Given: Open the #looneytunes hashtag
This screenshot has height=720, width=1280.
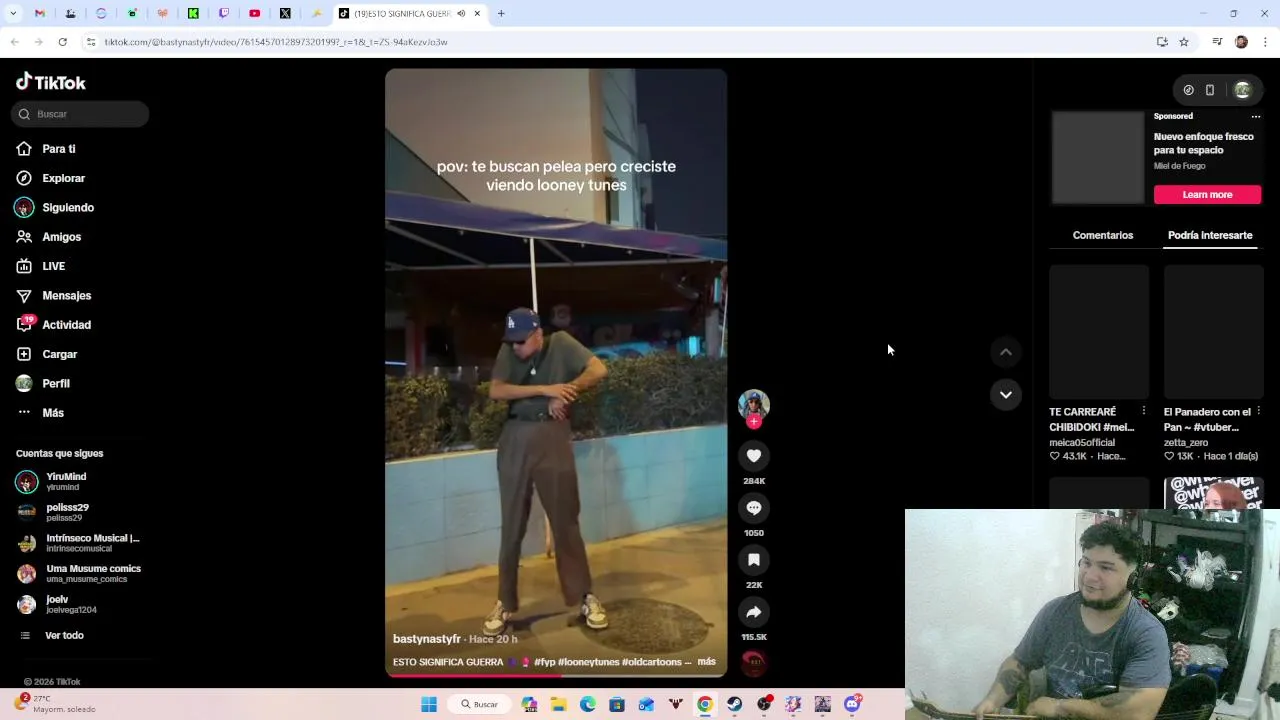Looking at the screenshot, I should click(588, 662).
